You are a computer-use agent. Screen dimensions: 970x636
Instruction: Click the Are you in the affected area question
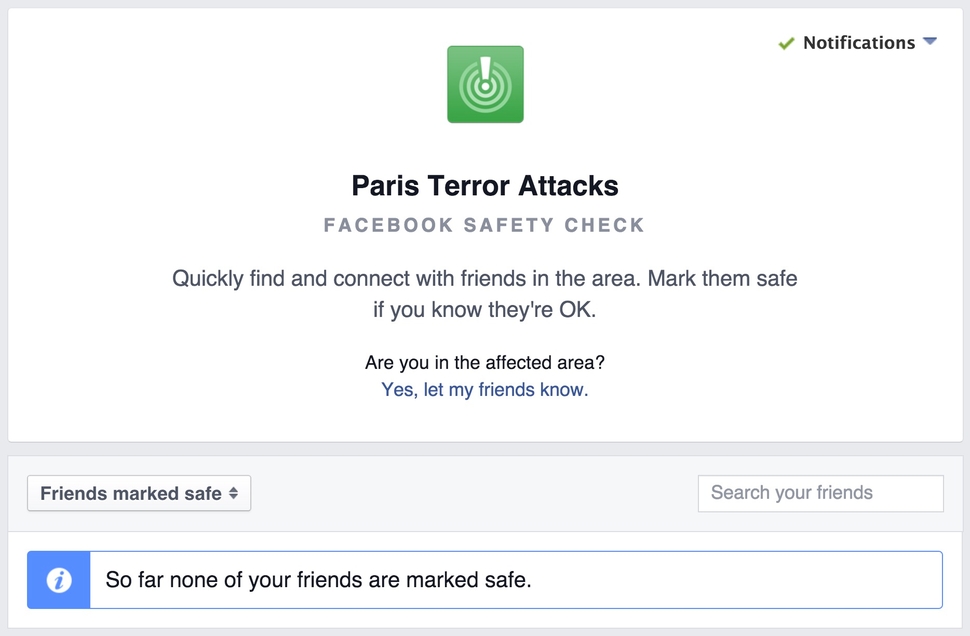click(485, 362)
